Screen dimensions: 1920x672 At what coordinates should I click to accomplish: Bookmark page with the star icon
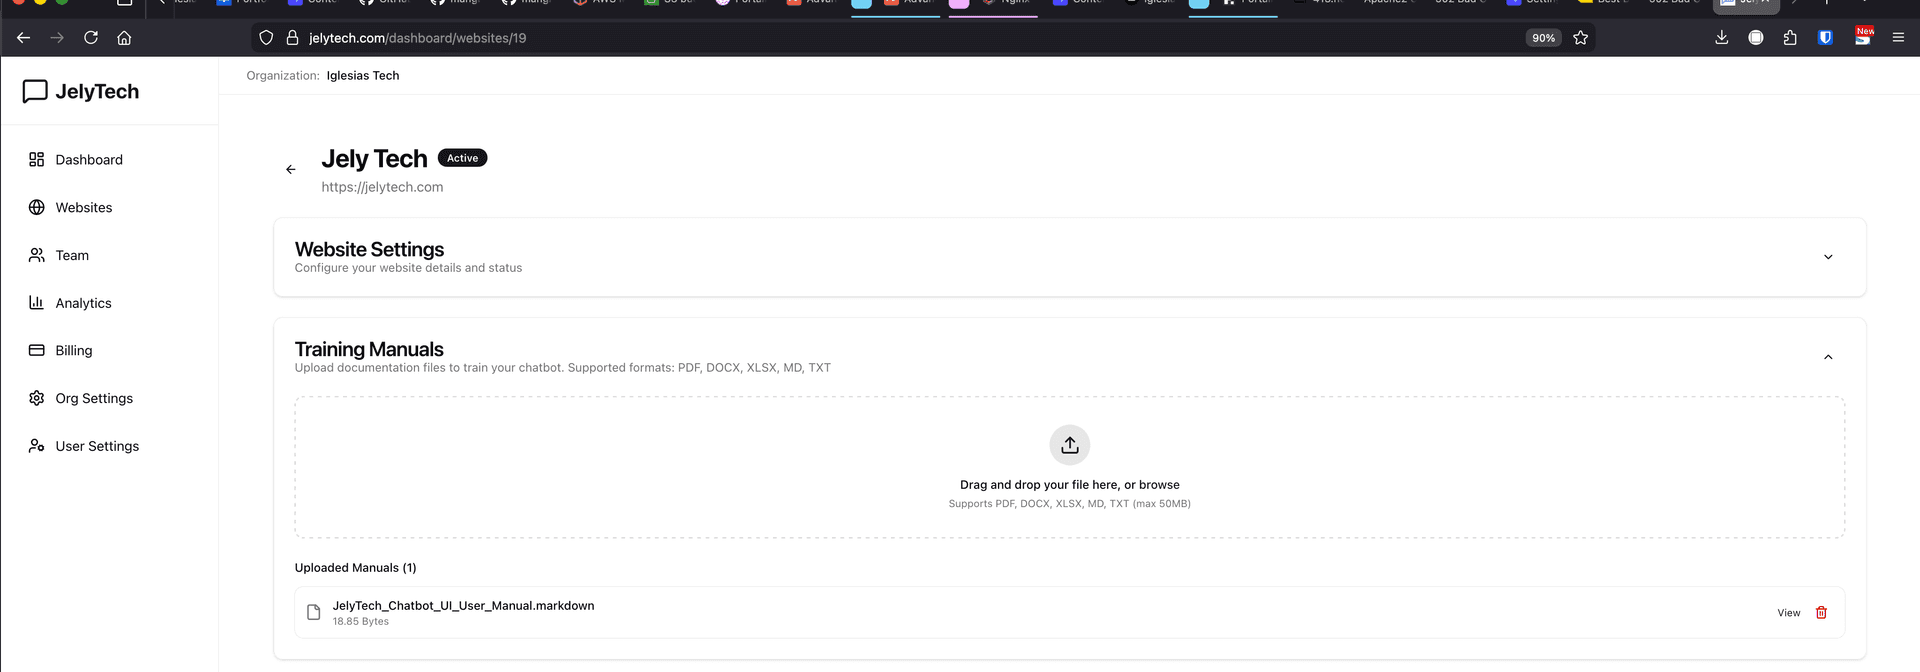coord(1580,38)
